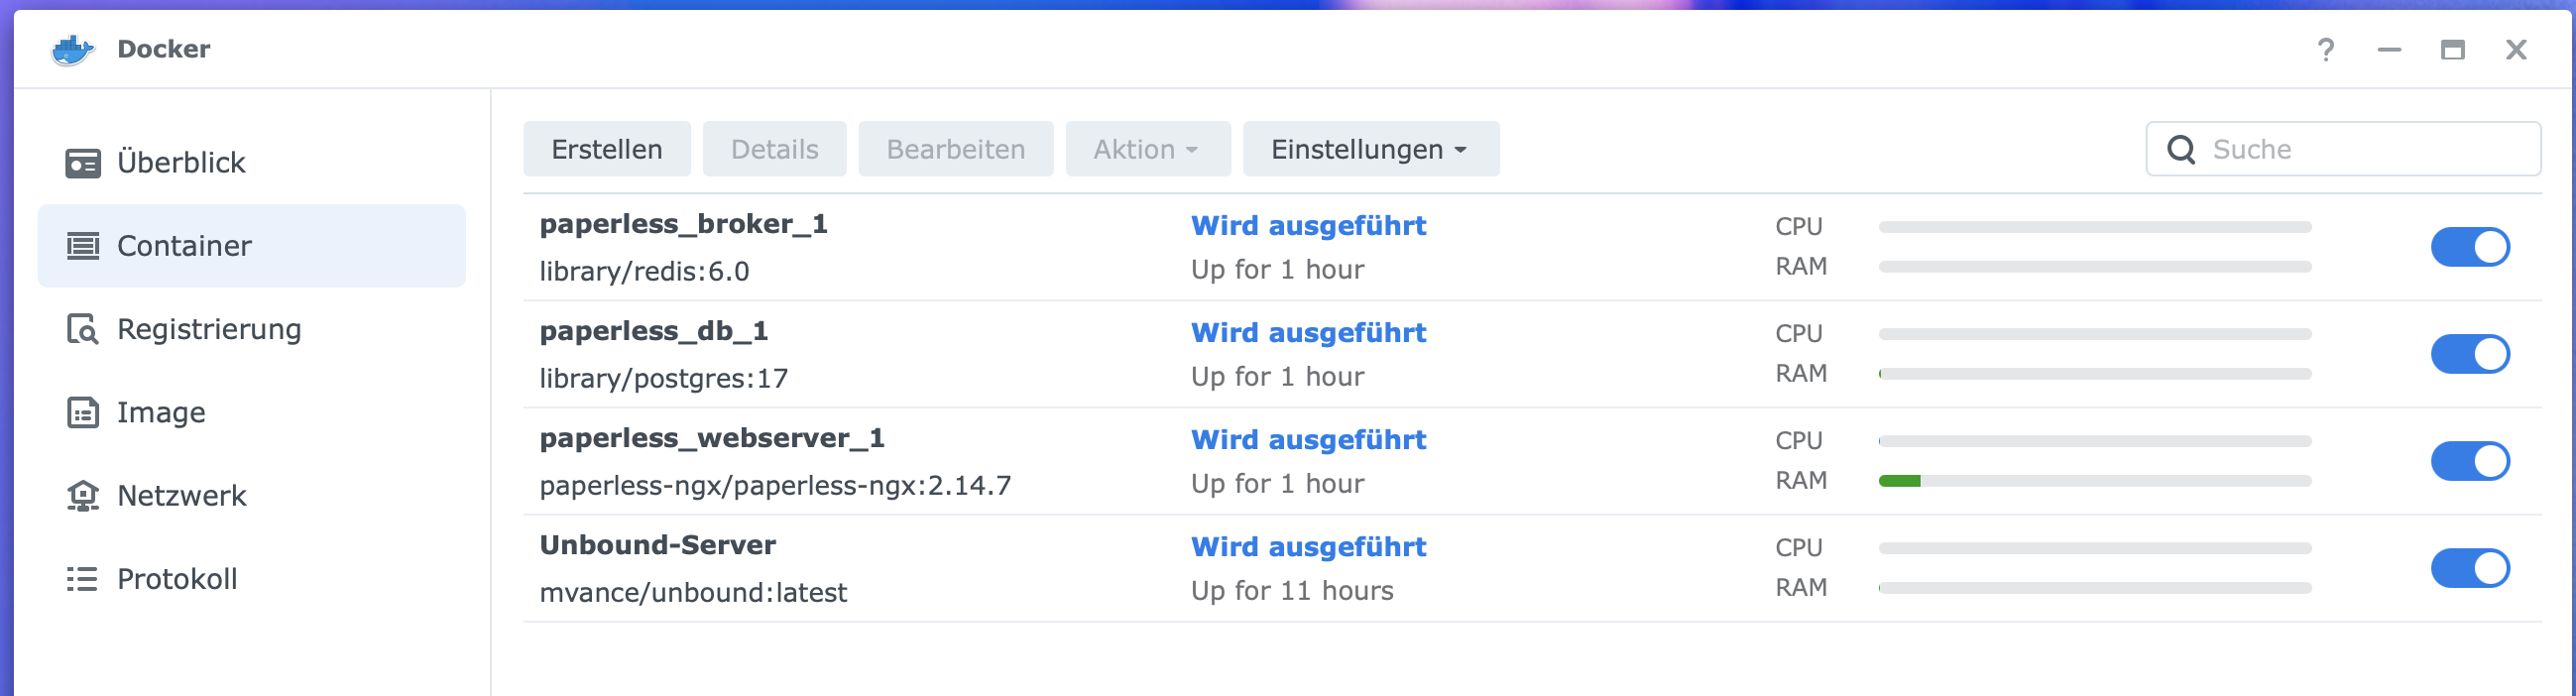Click the Docker whale logo icon
Screen dimensions: 2576x696
[72, 49]
